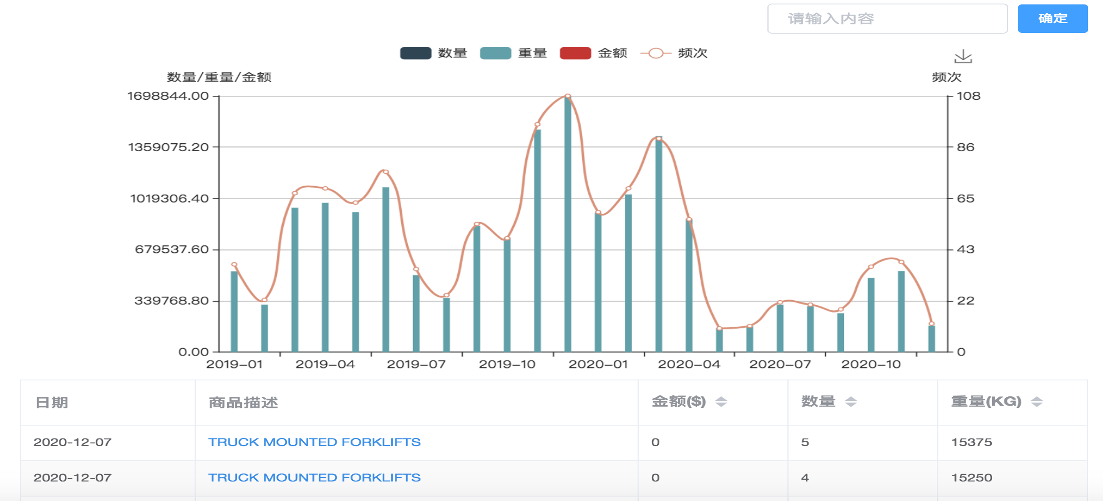Viewport: 1104px width, 502px height.
Task: Click x-axis label 2020-10
Action: click(x=871, y=365)
